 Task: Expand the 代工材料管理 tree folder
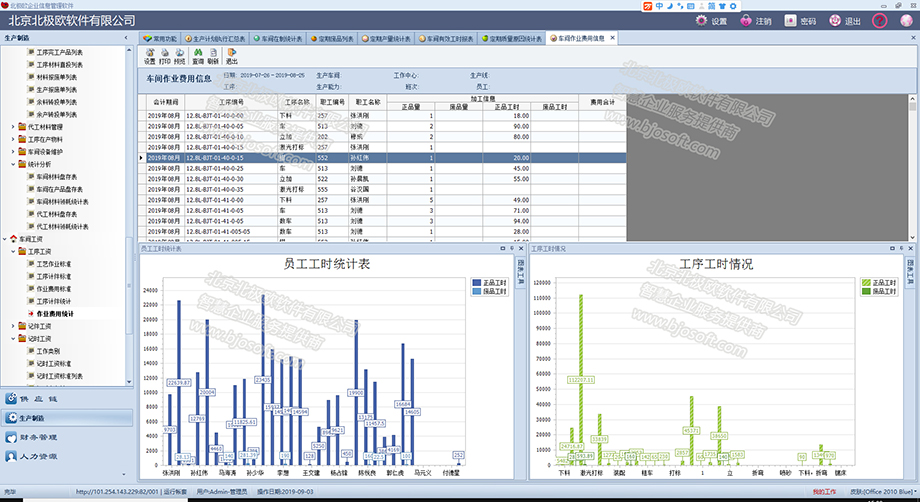[x=13, y=127]
